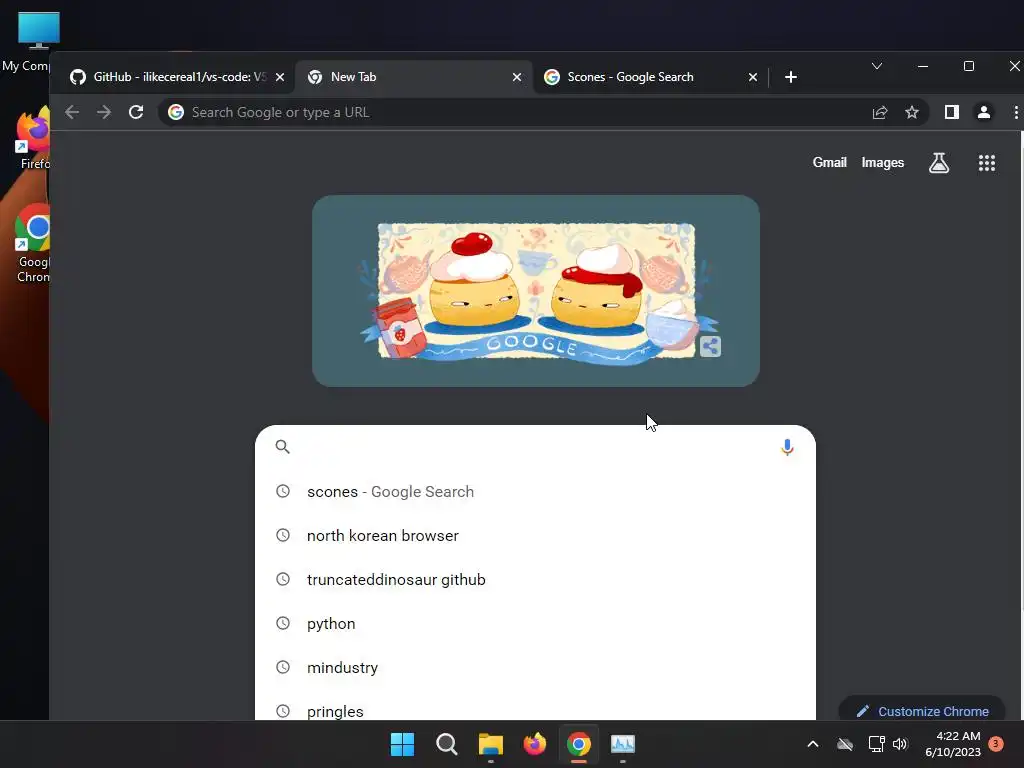Reload the current page

point(136,112)
